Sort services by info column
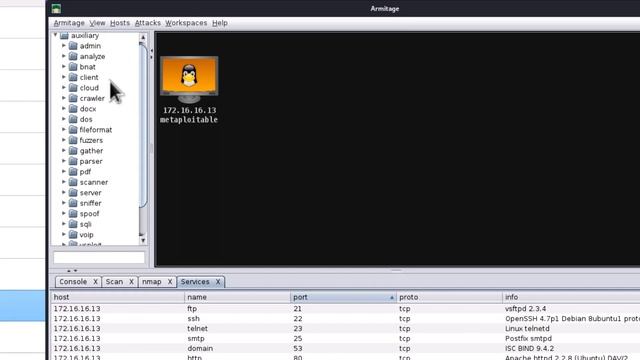Viewport: 640px width, 360px height. tap(571, 297)
